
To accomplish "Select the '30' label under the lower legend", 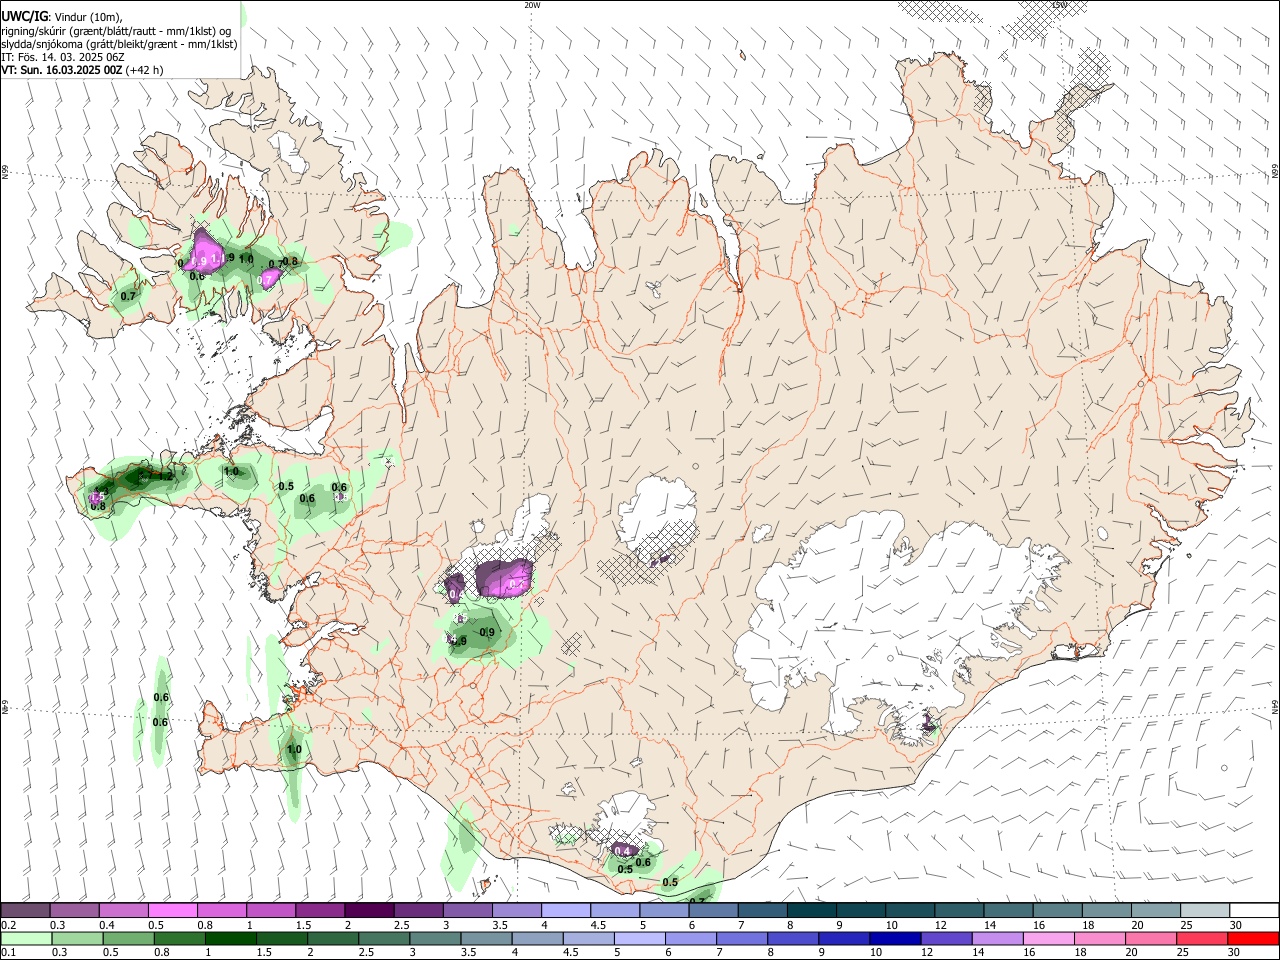I will [x=1235, y=953].
